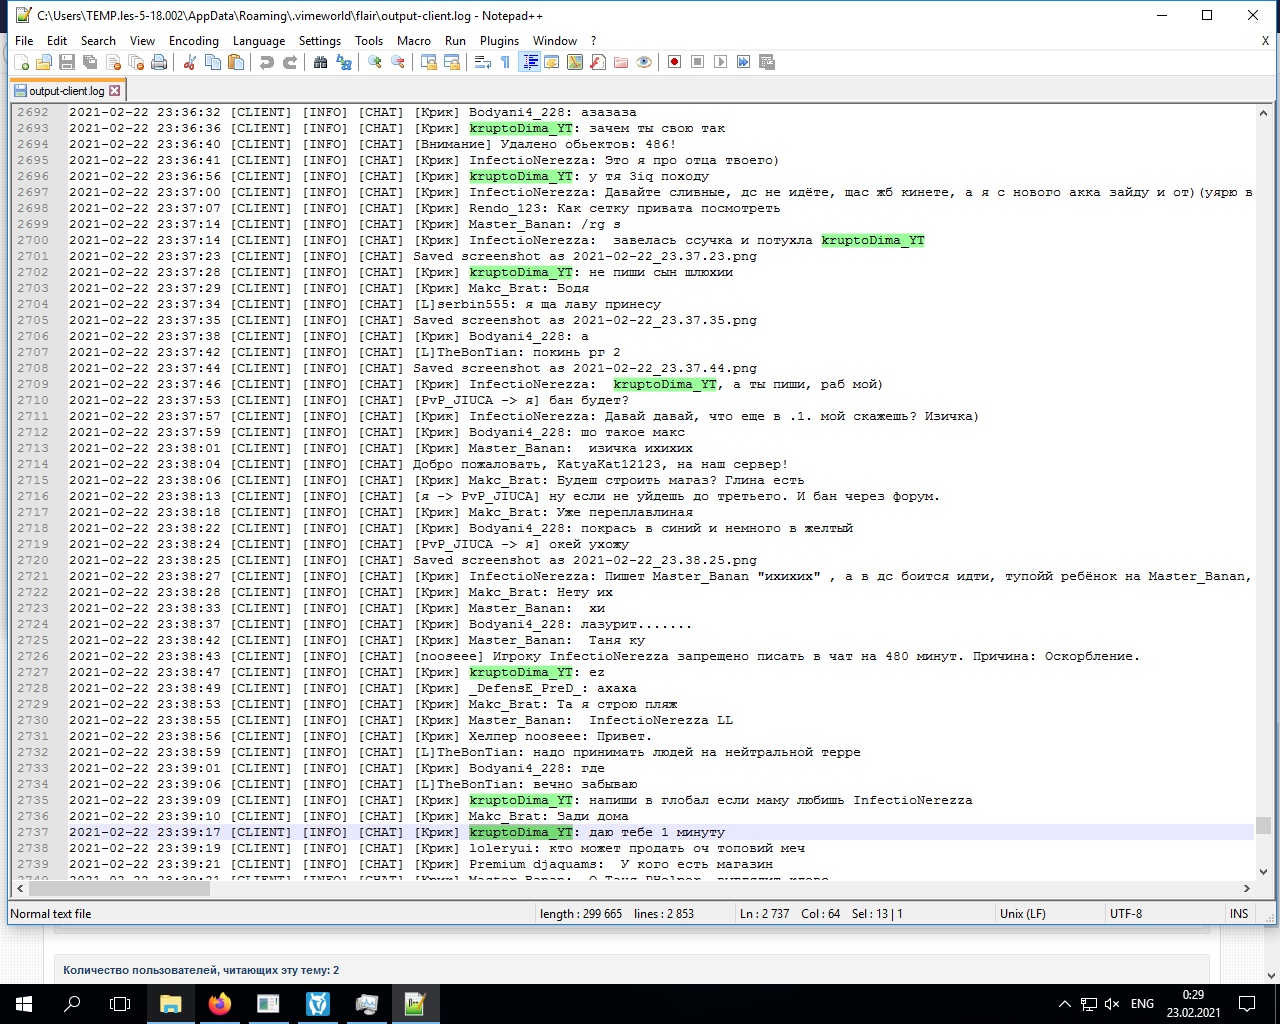Click the Copy toolbar icon
1280x1024 pixels.
point(212,62)
